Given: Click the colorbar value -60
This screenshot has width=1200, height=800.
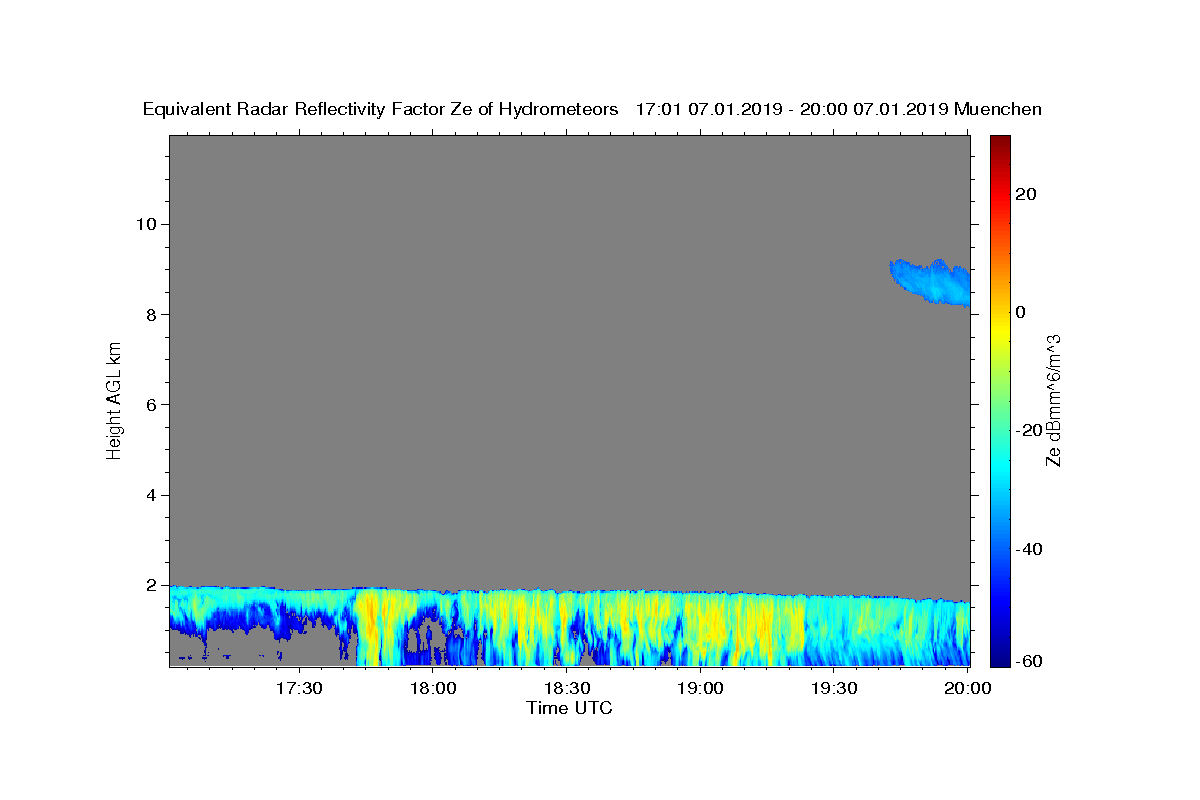Looking at the screenshot, I should pyautogui.click(x=1030, y=661).
